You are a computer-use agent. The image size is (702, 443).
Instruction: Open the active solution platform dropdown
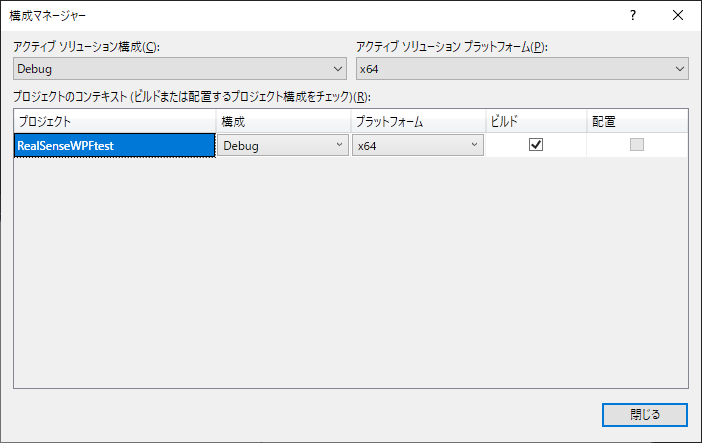522,69
